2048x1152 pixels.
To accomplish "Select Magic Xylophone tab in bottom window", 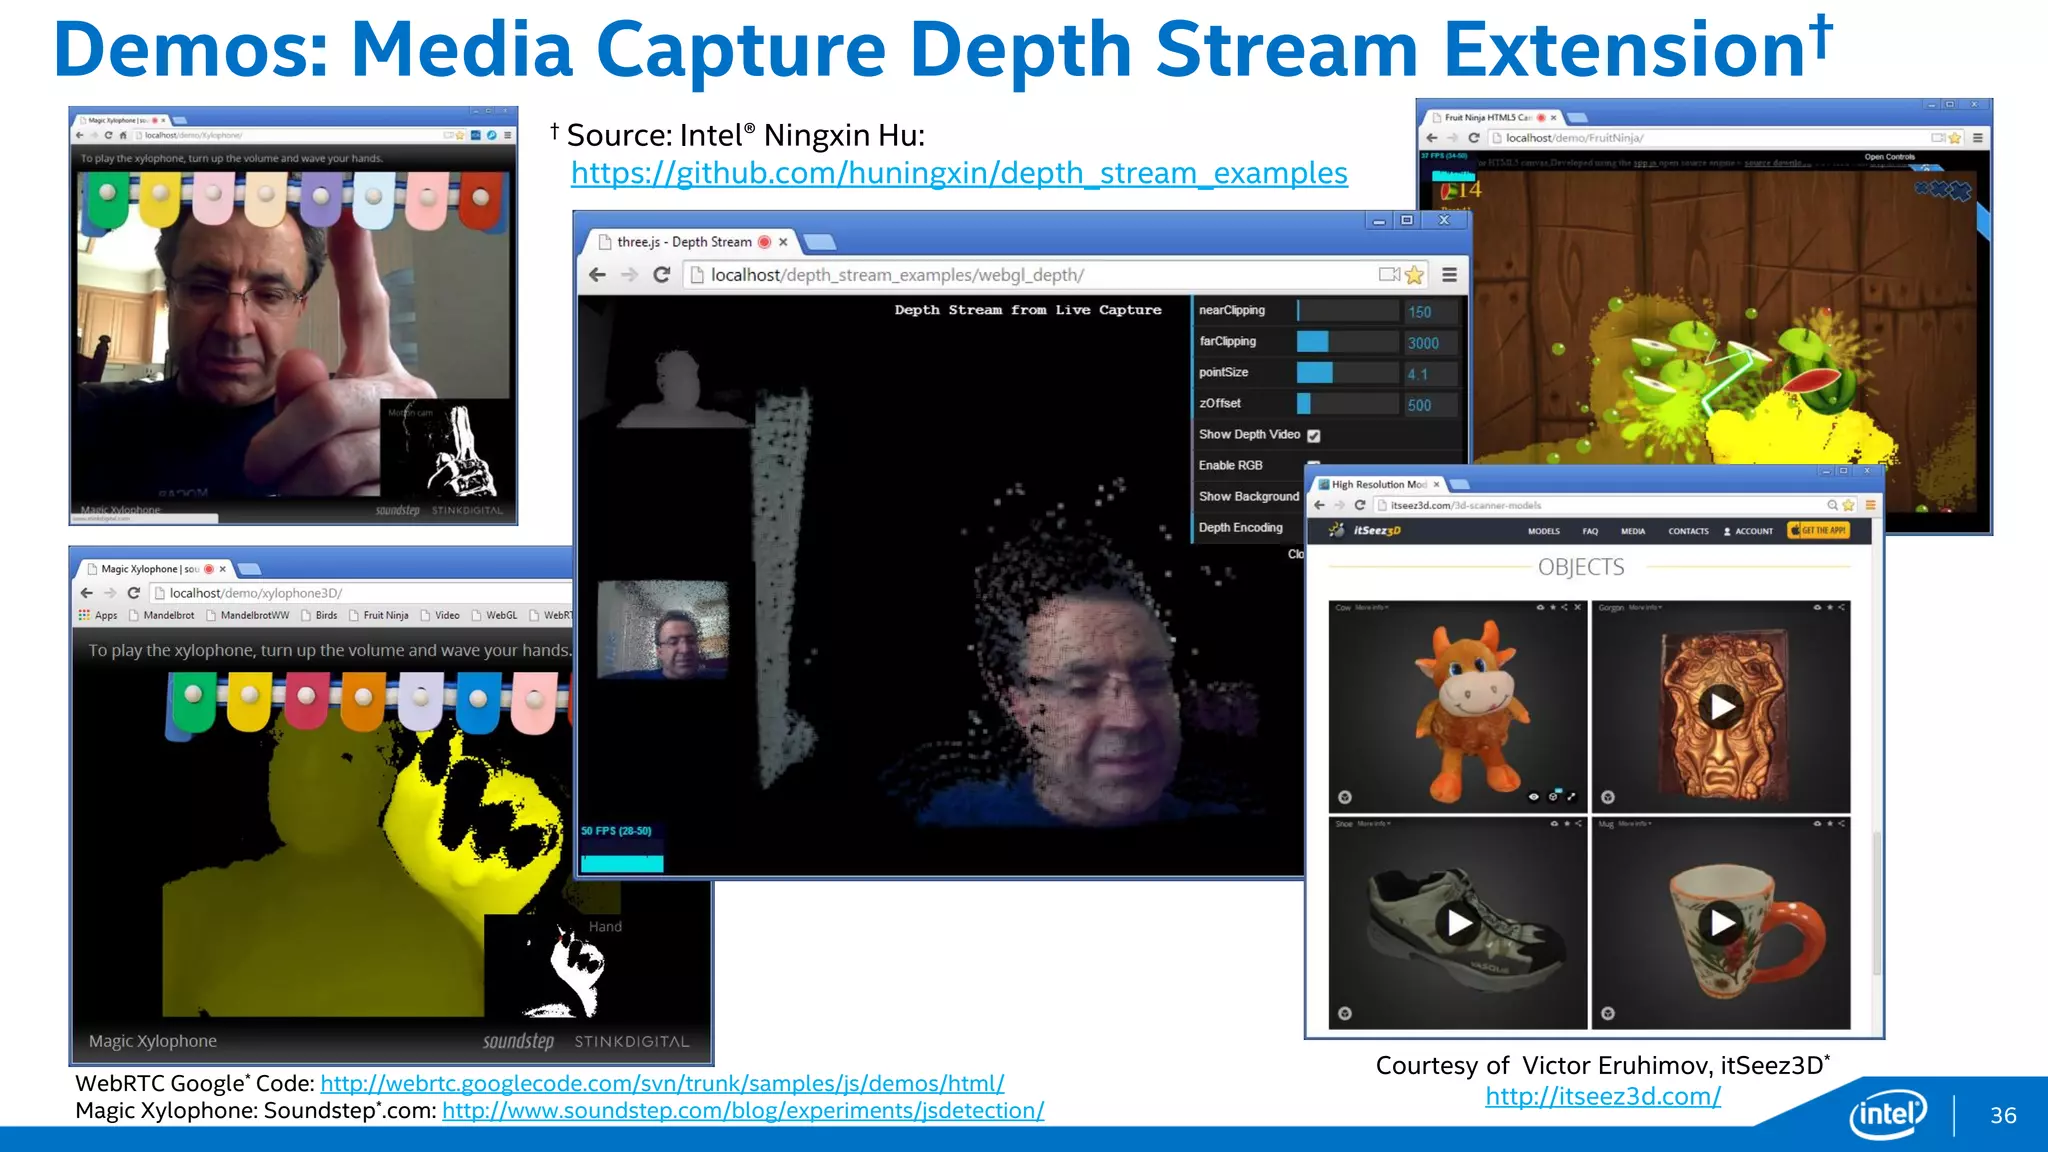I will pyautogui.click(x=150, y=569).
